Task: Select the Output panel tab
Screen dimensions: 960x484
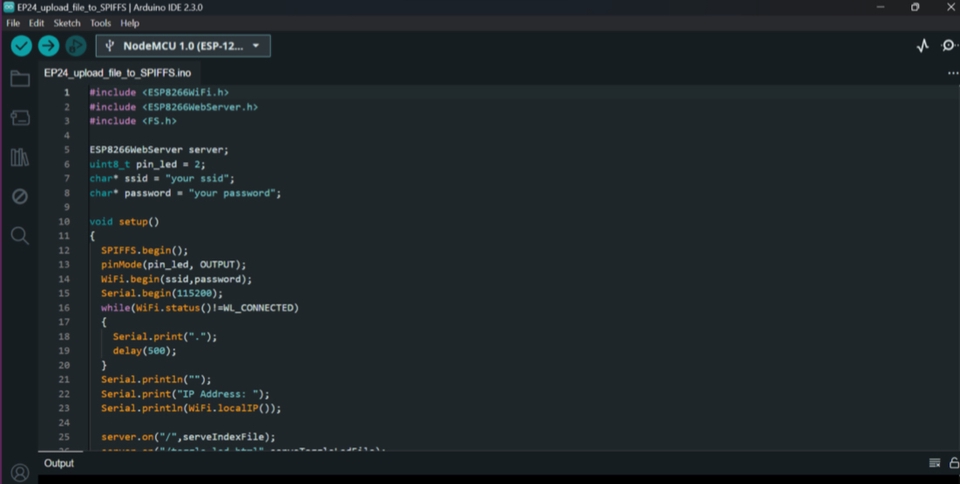Action: point(59,463)
